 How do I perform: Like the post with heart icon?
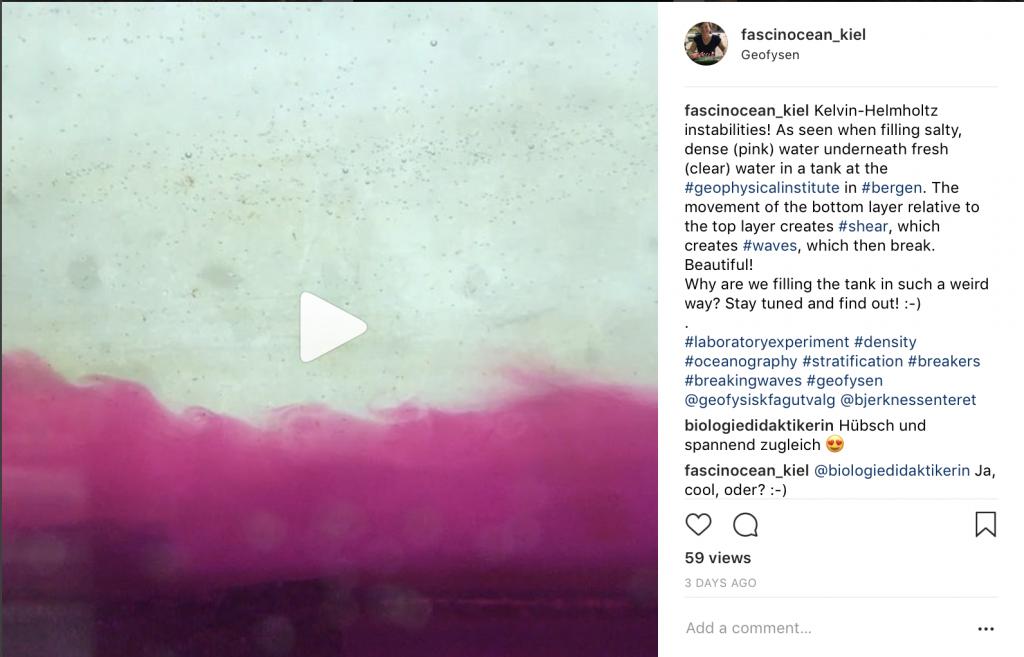point(698,524)
